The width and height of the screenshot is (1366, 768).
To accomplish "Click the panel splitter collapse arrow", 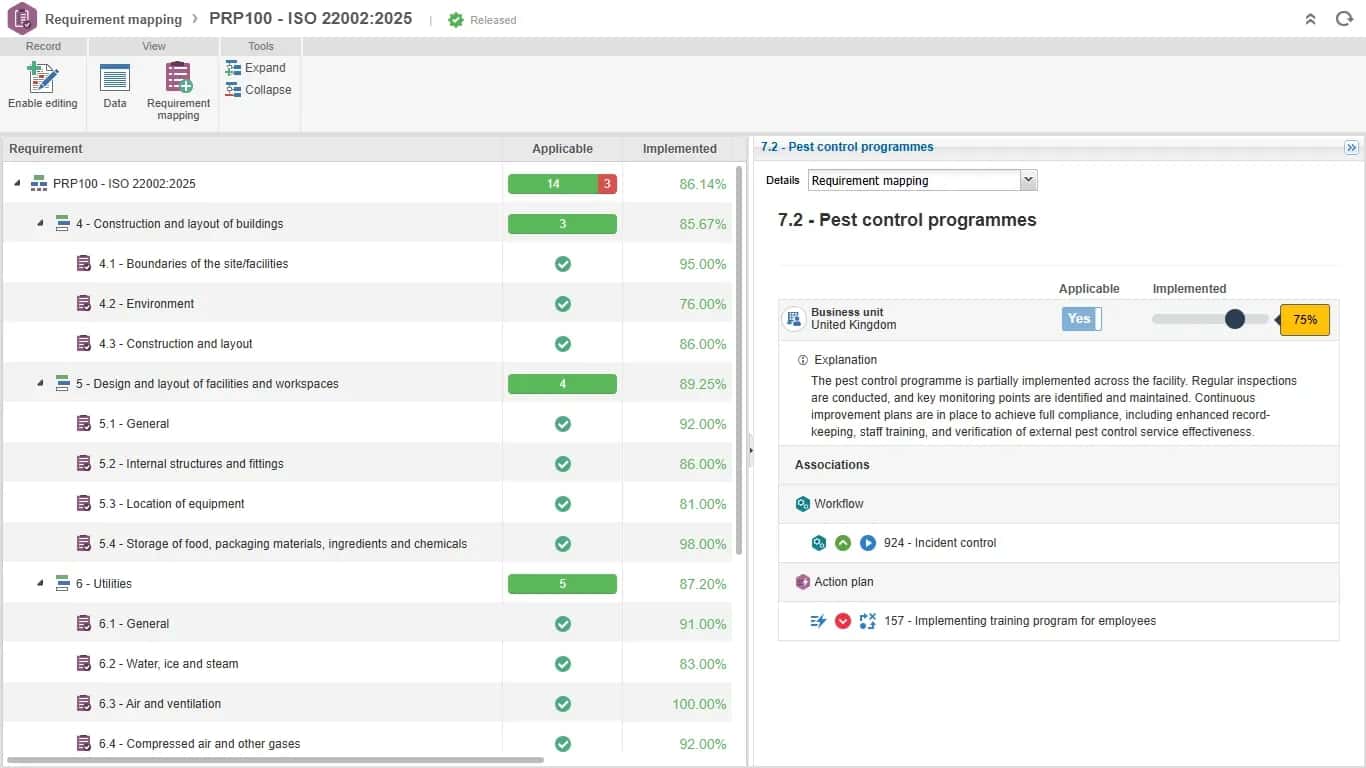I will click(x=750, y=451).
